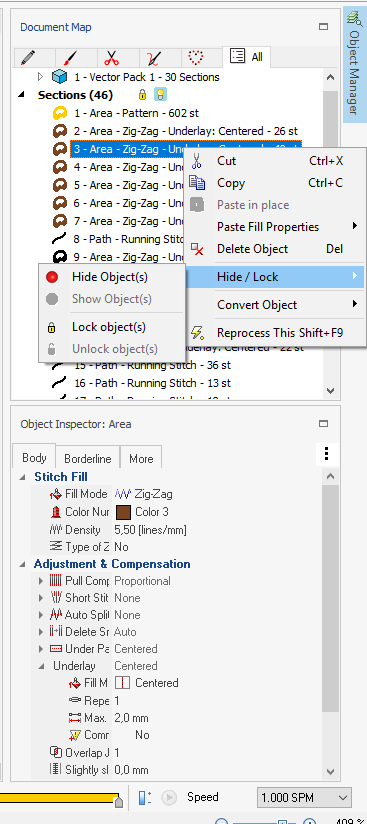The image size is (367, 824).
Task: Expand the Pull Compensation property
Action: click(41, 581)
